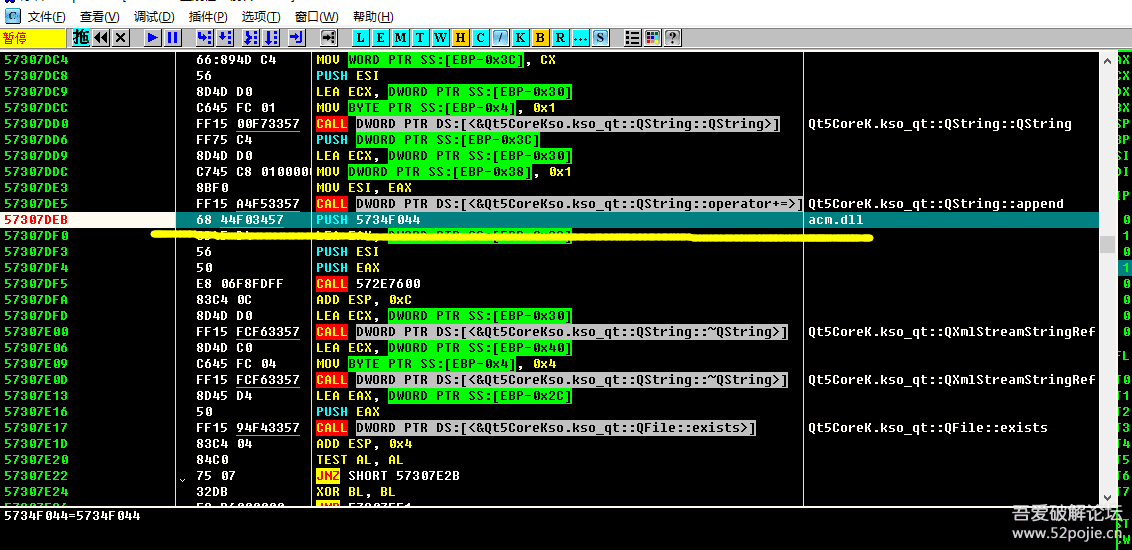
Task: Open the 调试 (Debug) menu
Action: pyautogui.click(x=153, y=17)
